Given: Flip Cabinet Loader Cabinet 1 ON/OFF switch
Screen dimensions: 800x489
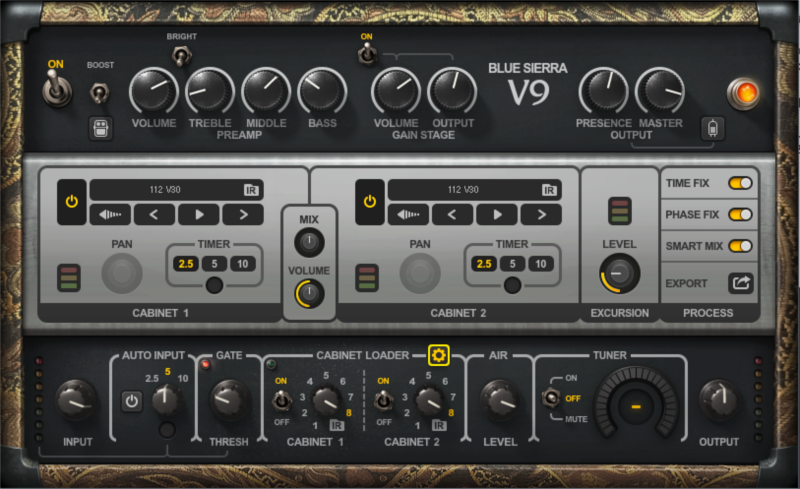Looking at the screenshot, I should tap(281, 401).
